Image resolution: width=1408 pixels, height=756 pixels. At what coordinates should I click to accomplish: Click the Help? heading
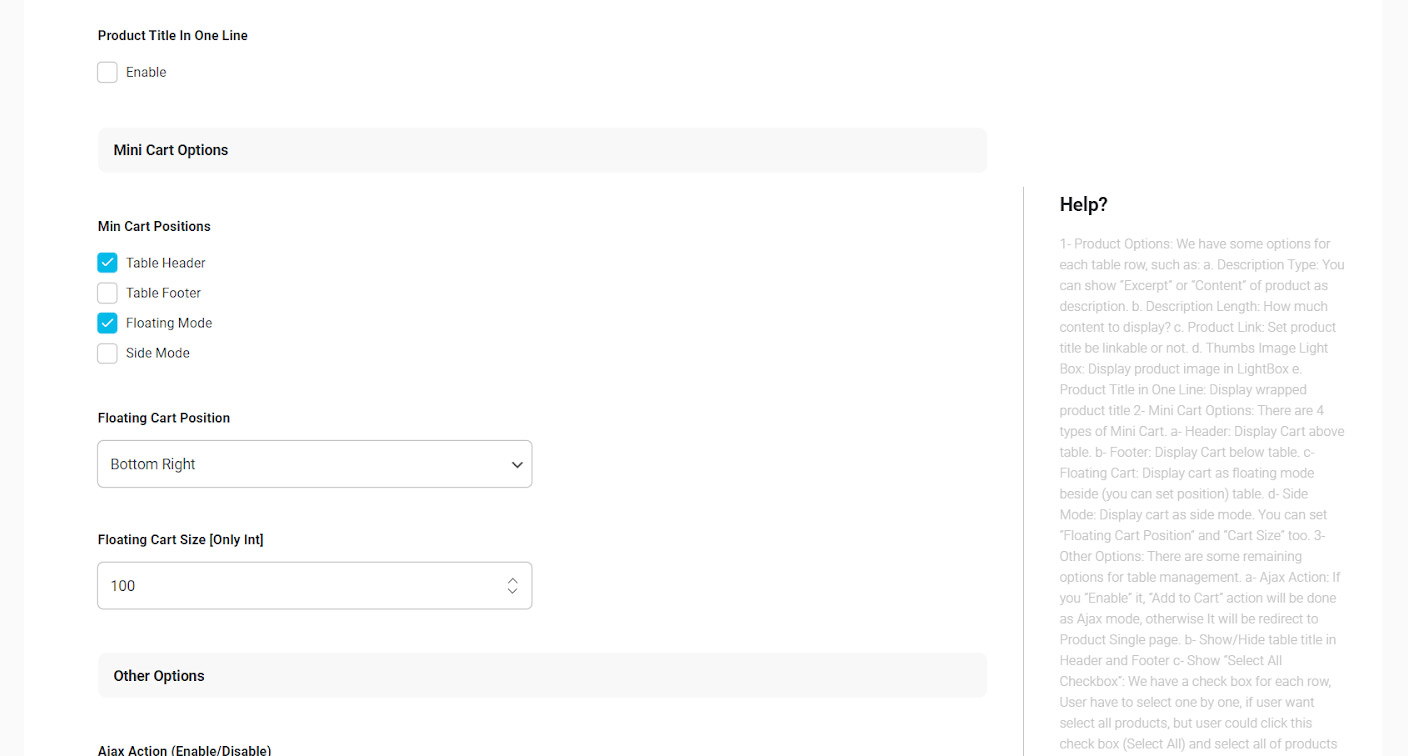[x=1084, y=205]
